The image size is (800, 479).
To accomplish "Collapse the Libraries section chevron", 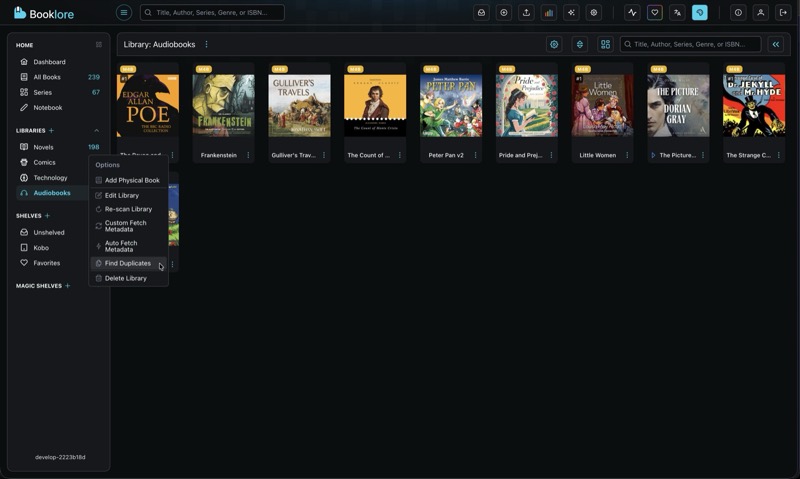I will [x=96, y=131].
